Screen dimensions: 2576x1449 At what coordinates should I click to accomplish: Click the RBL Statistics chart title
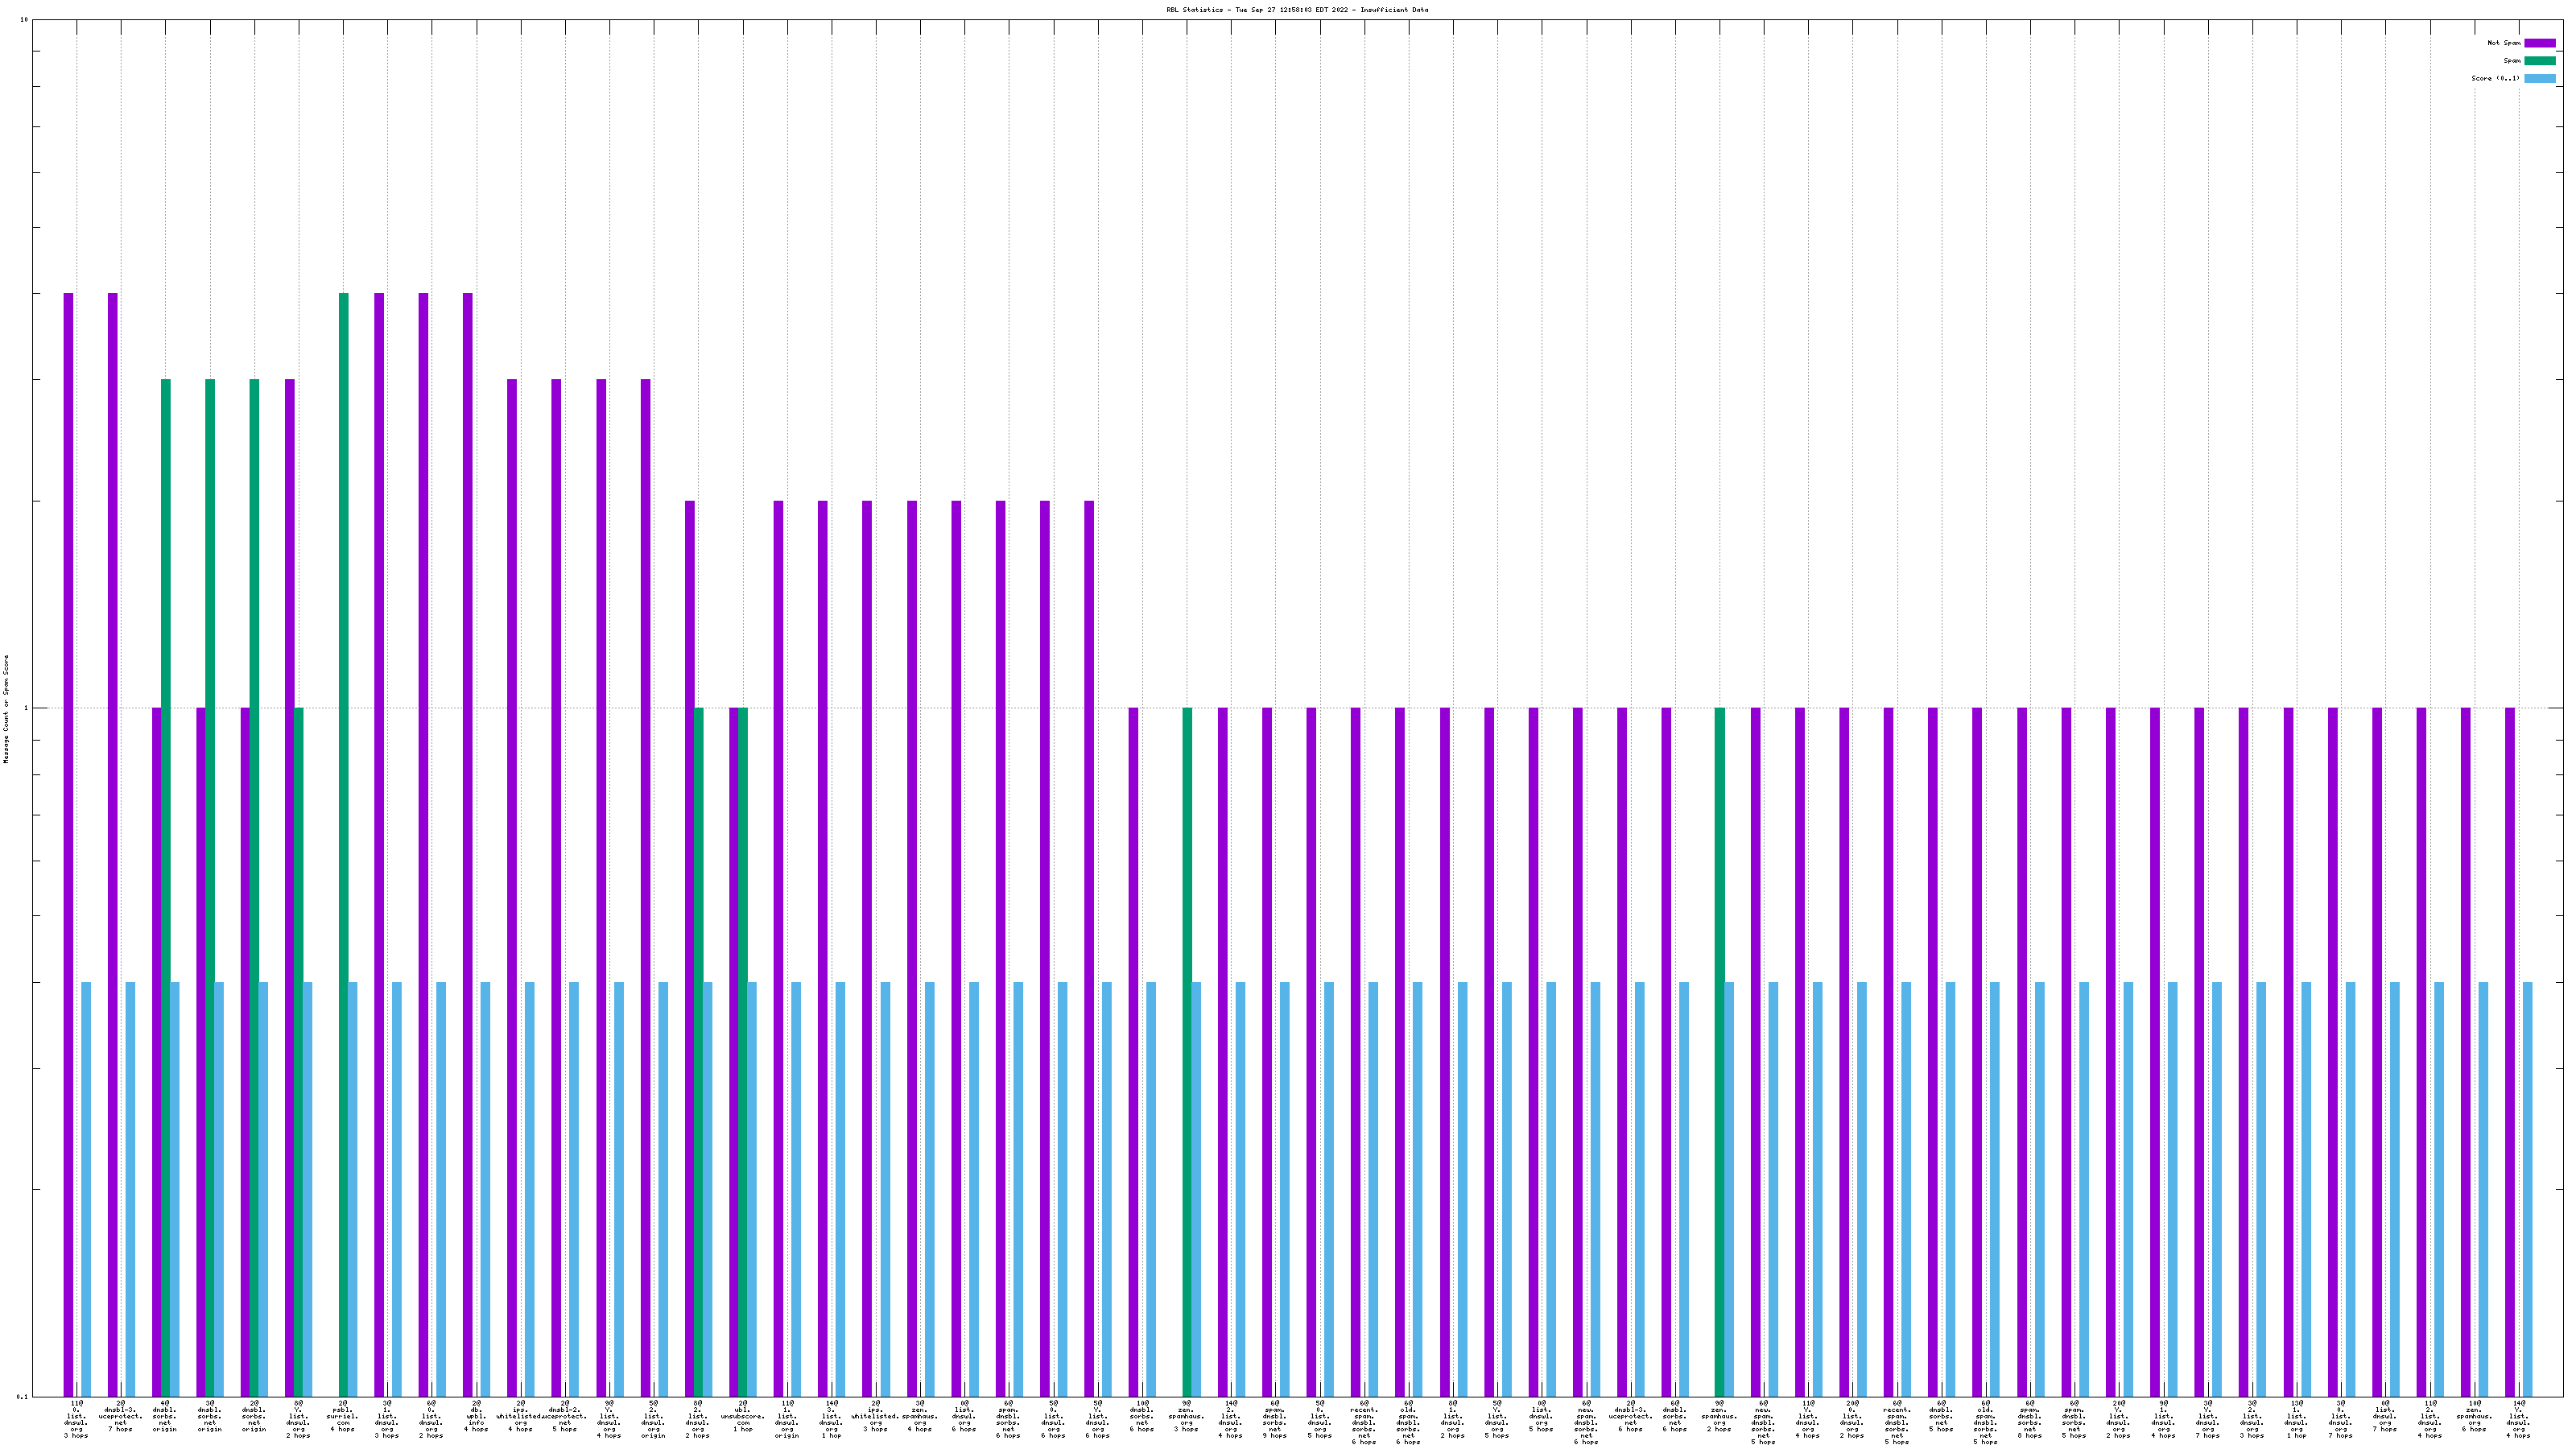(1296, 10)
